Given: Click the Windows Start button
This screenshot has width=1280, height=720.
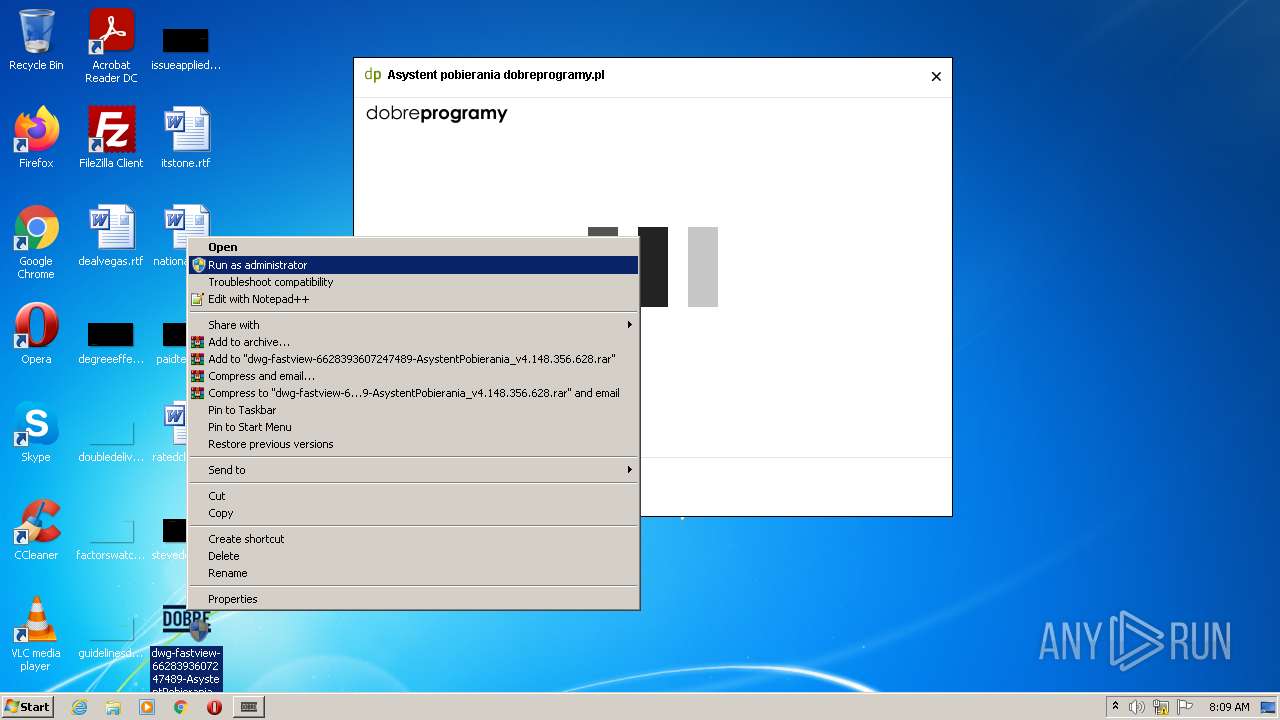Looking at the screenshot, I should coord(28,707).
